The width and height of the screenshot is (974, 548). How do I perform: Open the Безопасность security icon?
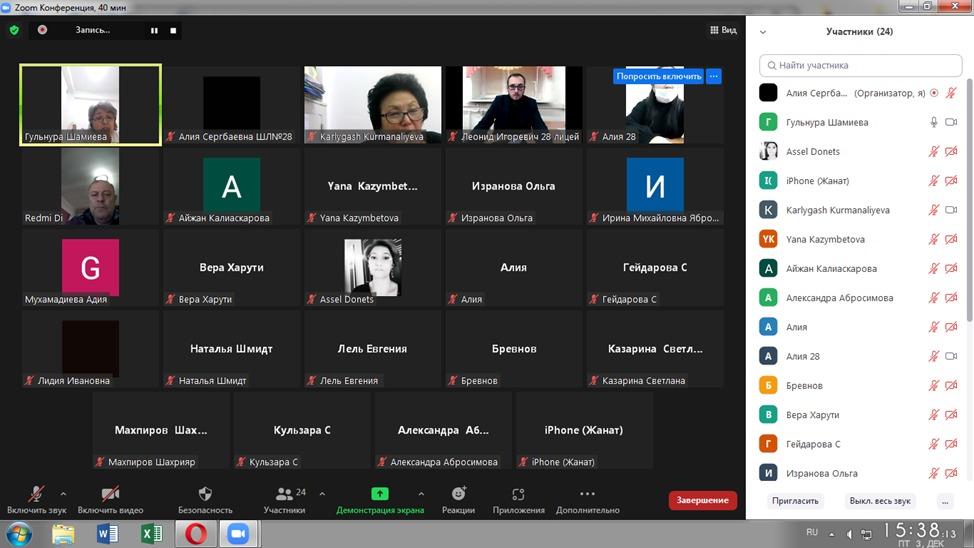[205, 494]
